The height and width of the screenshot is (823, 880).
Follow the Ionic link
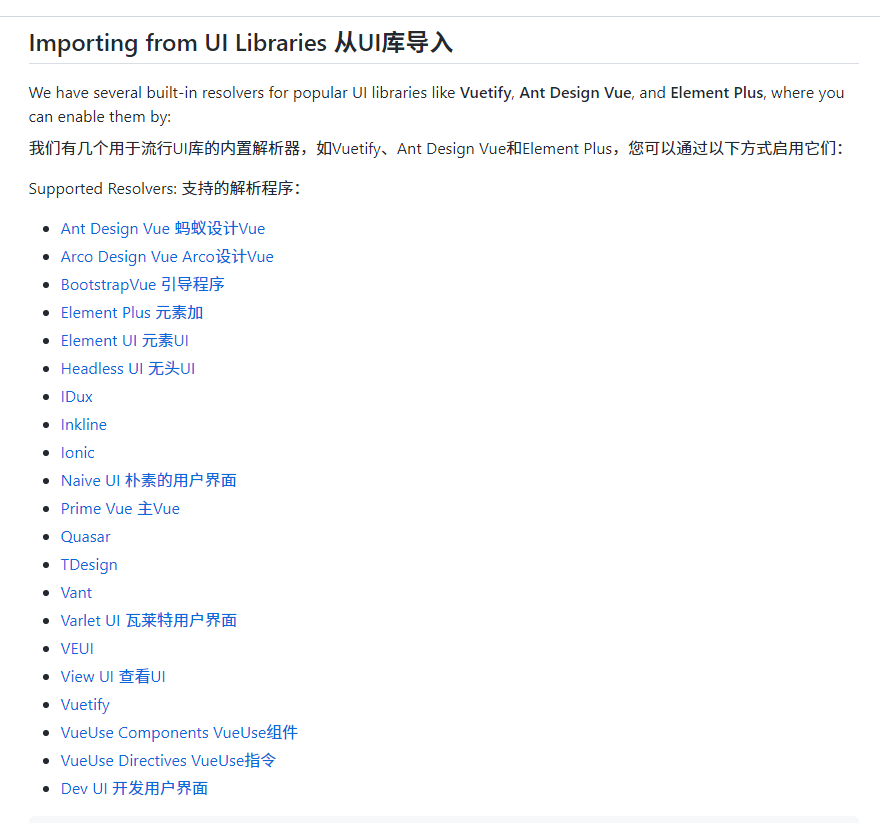click(77, 453)
